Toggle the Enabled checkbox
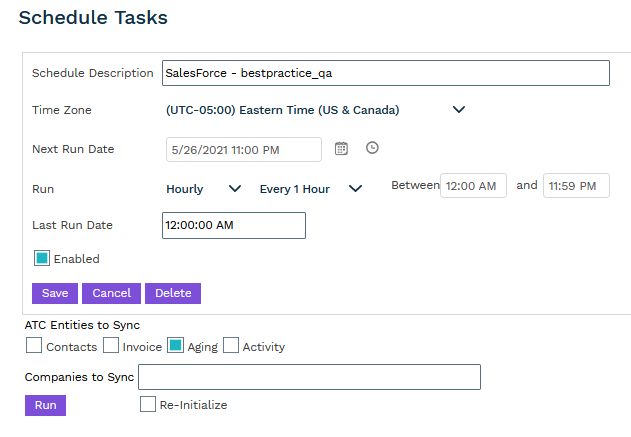This screenshot has height=437, width=631. (42, 258)
